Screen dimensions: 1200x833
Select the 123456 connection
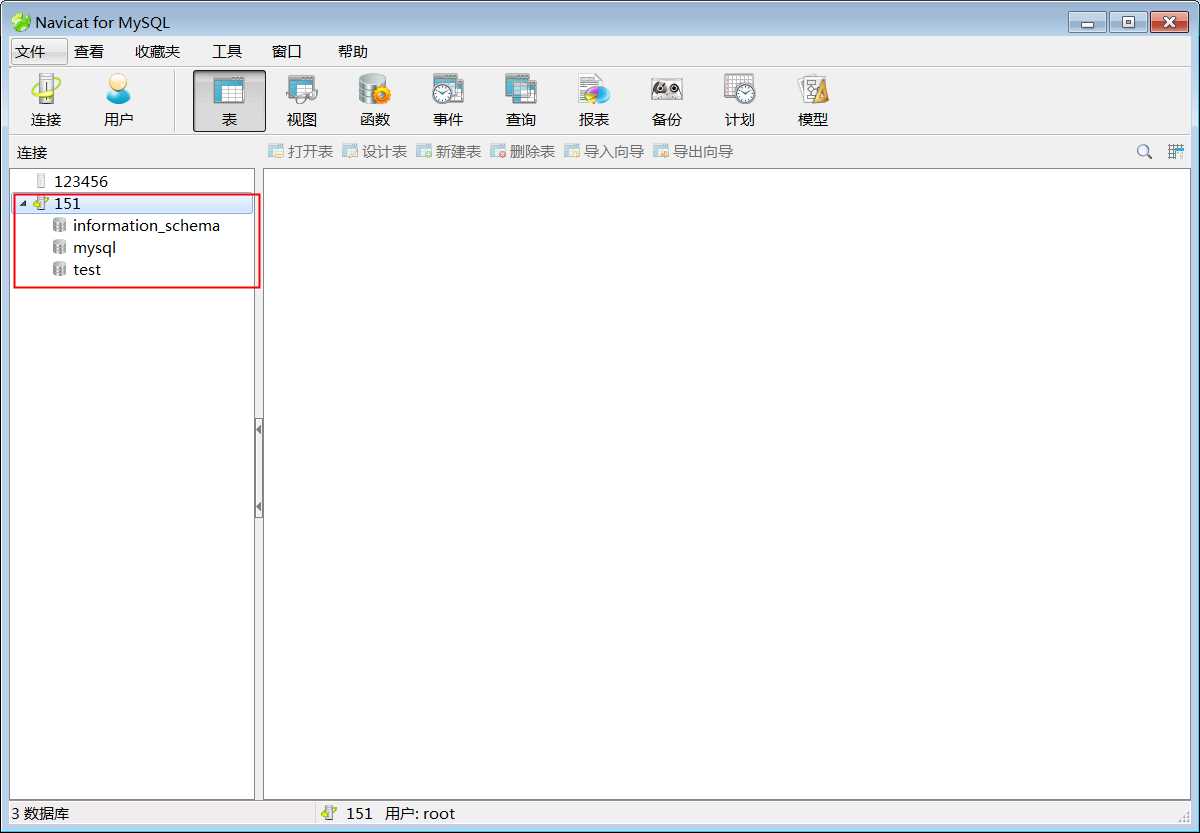point(81,182)
